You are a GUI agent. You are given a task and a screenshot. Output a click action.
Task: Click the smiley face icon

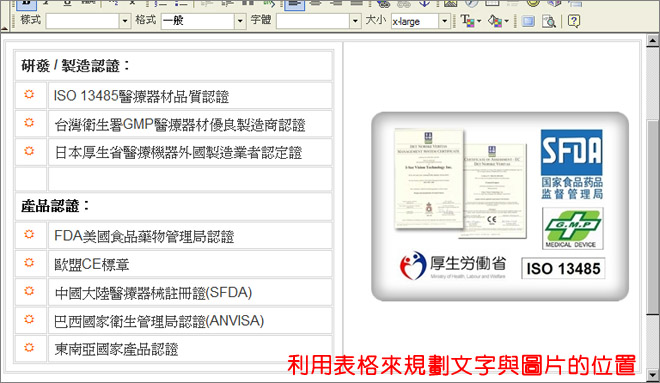533,3
